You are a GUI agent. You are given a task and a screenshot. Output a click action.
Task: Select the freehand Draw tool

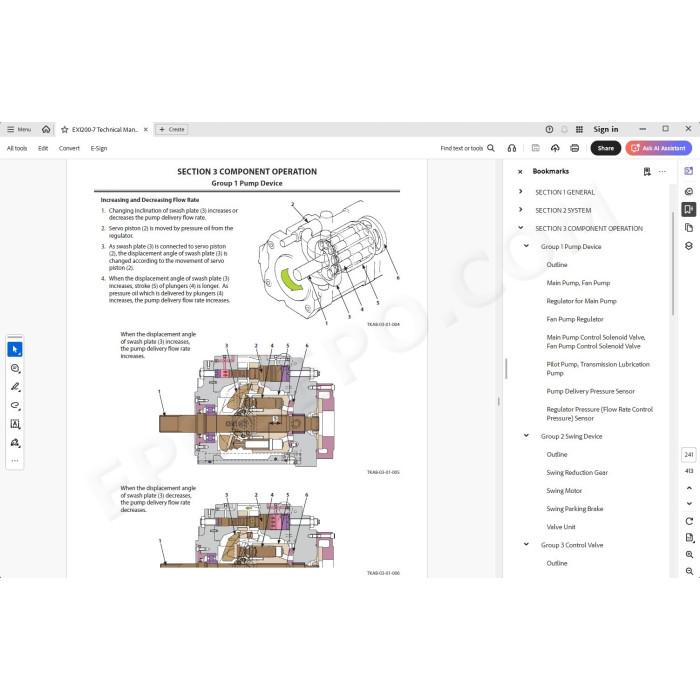pyautogui.click(x=15, y=405)
